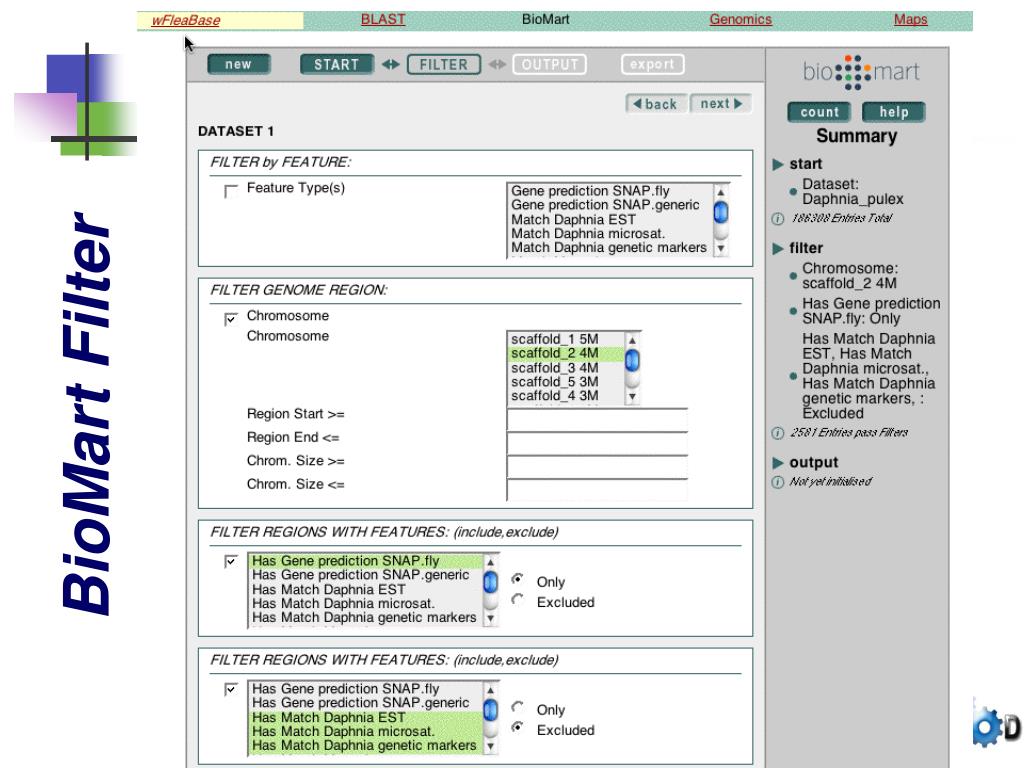The height and width of the screenshot is (768, 1024).
Task: Click the new button
Action: pyautogui.click(x=238, y=64)
